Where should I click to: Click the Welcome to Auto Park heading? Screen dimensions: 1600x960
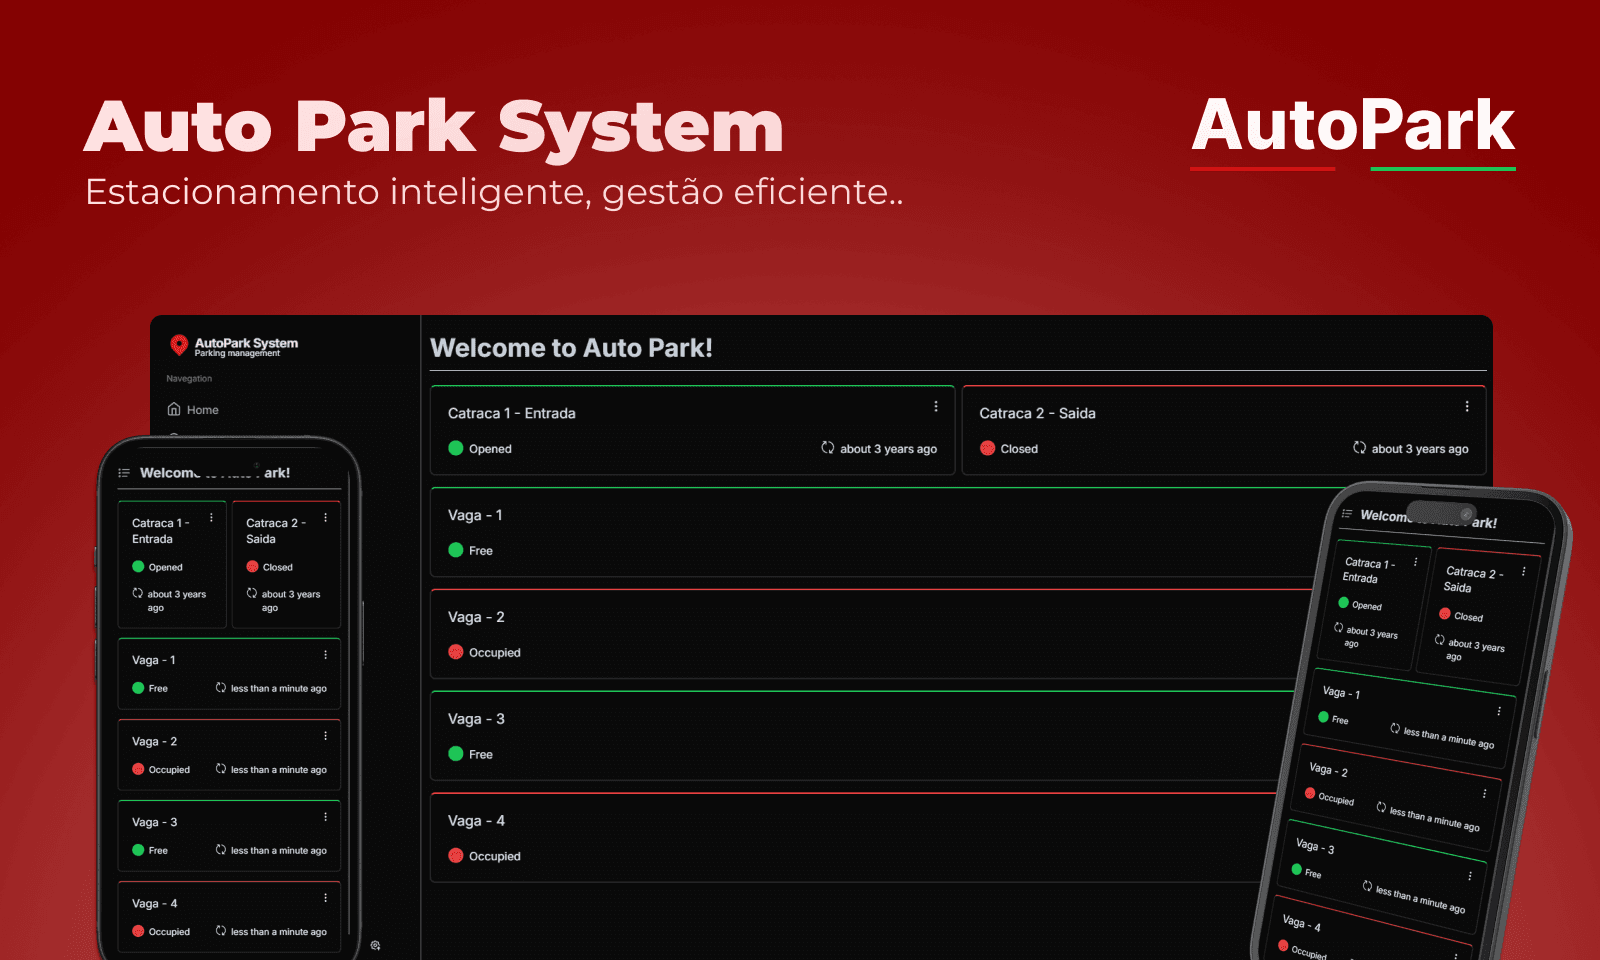571,348
